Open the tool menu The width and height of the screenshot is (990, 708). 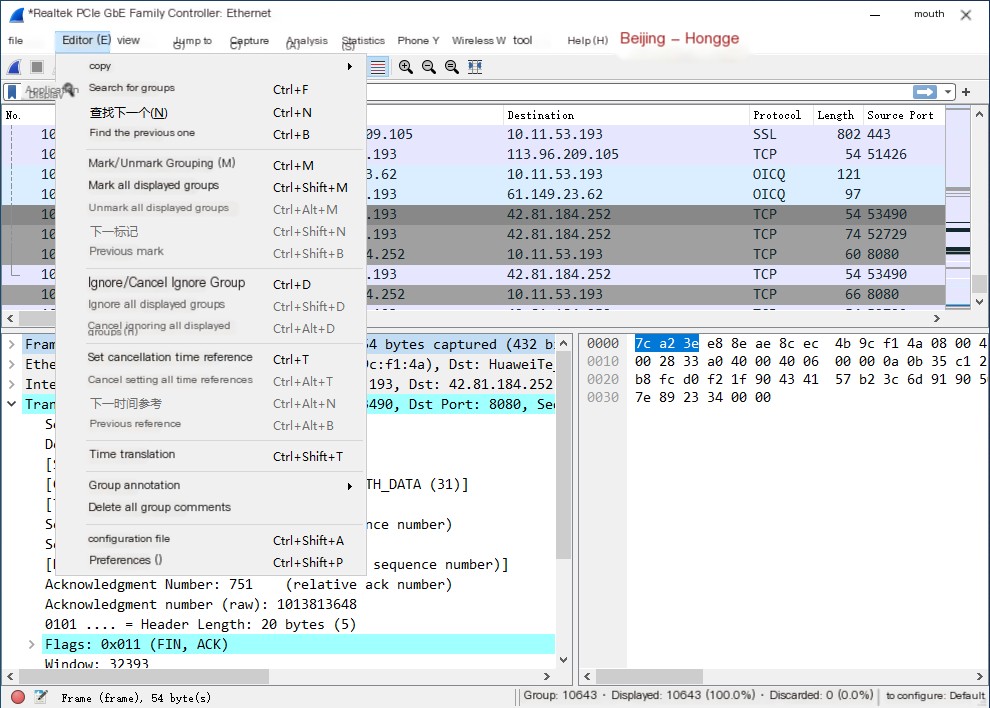[x=522, y=40]
